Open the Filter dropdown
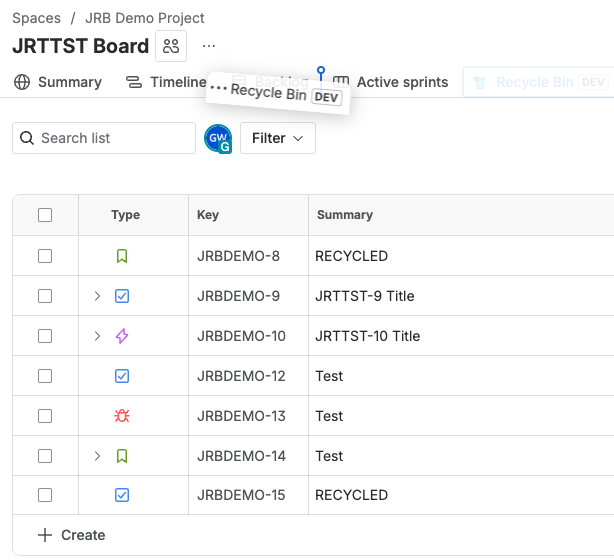This screenshot has height=560, width=614. (x=278, y=138)
